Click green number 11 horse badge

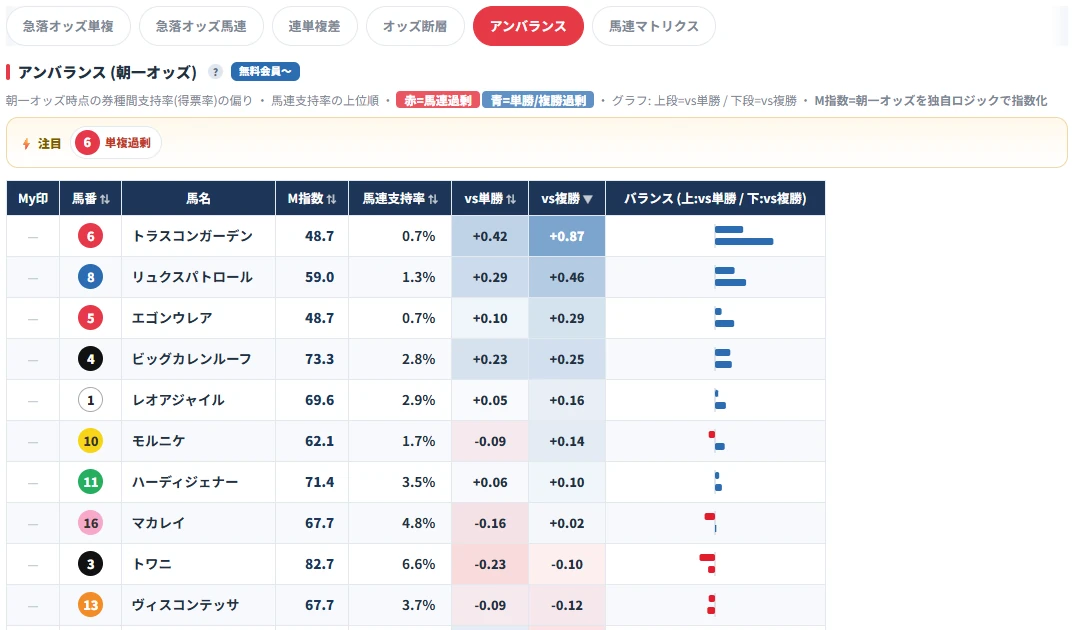(x=90, y=482)
